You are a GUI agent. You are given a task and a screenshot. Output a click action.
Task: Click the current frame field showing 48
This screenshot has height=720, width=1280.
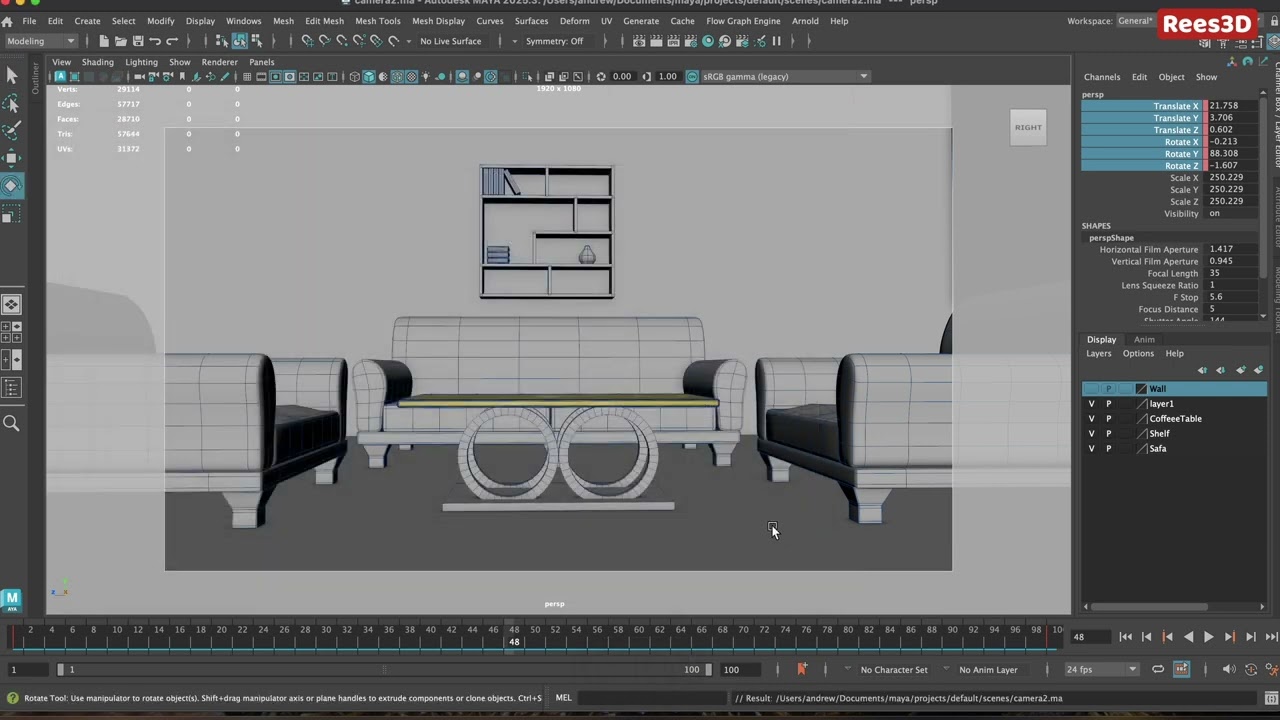coord(1089,637)
